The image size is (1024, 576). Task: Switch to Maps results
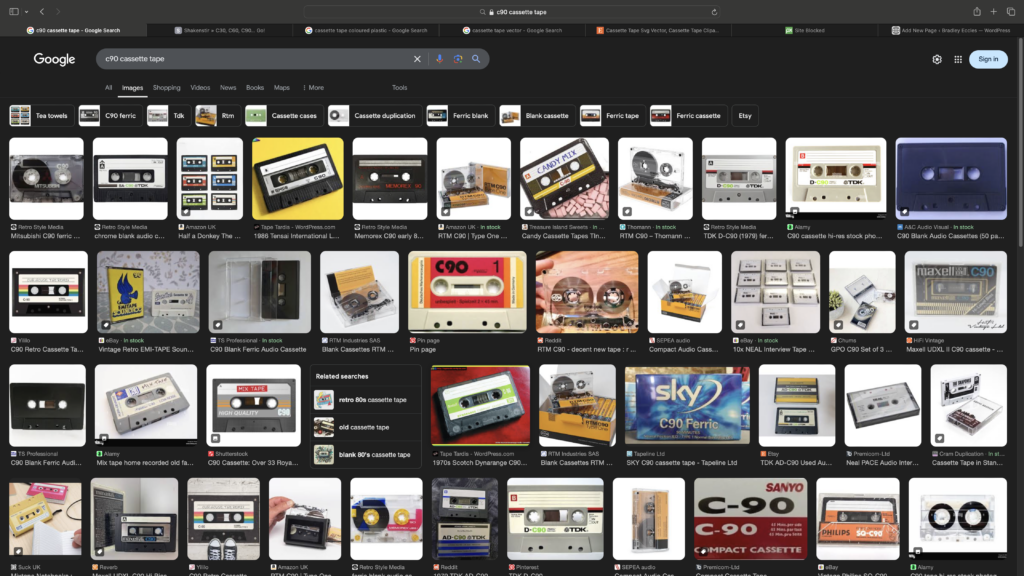[x=281, y=88]
